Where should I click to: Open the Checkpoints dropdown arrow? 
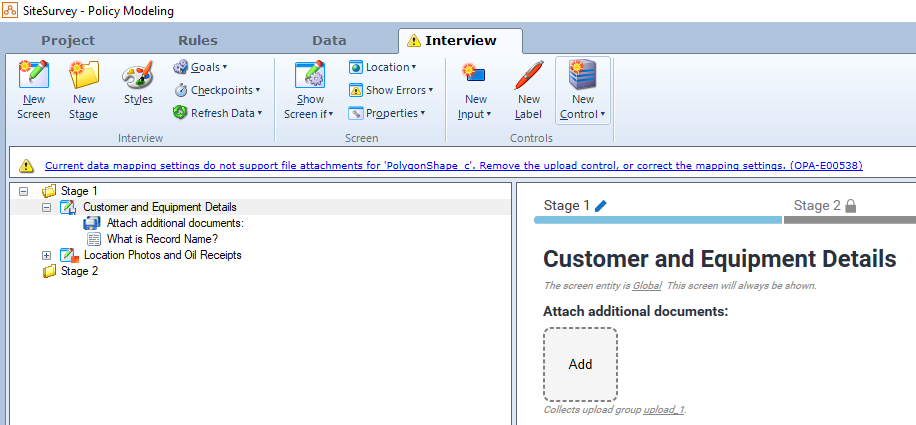click(258, 90)
